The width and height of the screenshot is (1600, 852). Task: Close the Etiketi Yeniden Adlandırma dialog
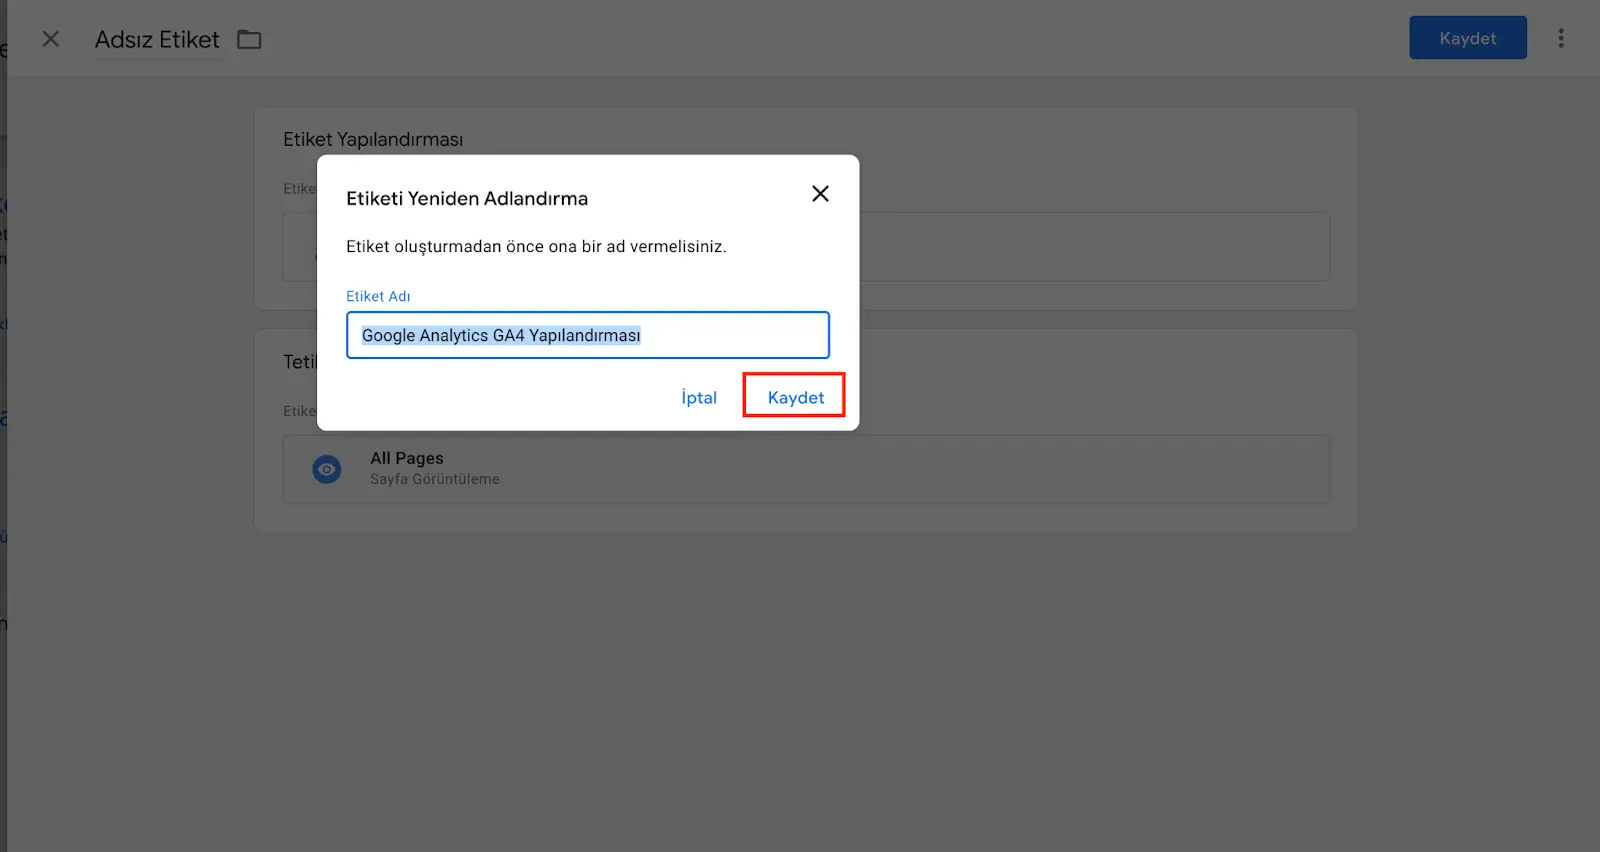pyautogui.click(x=820, y=194)
